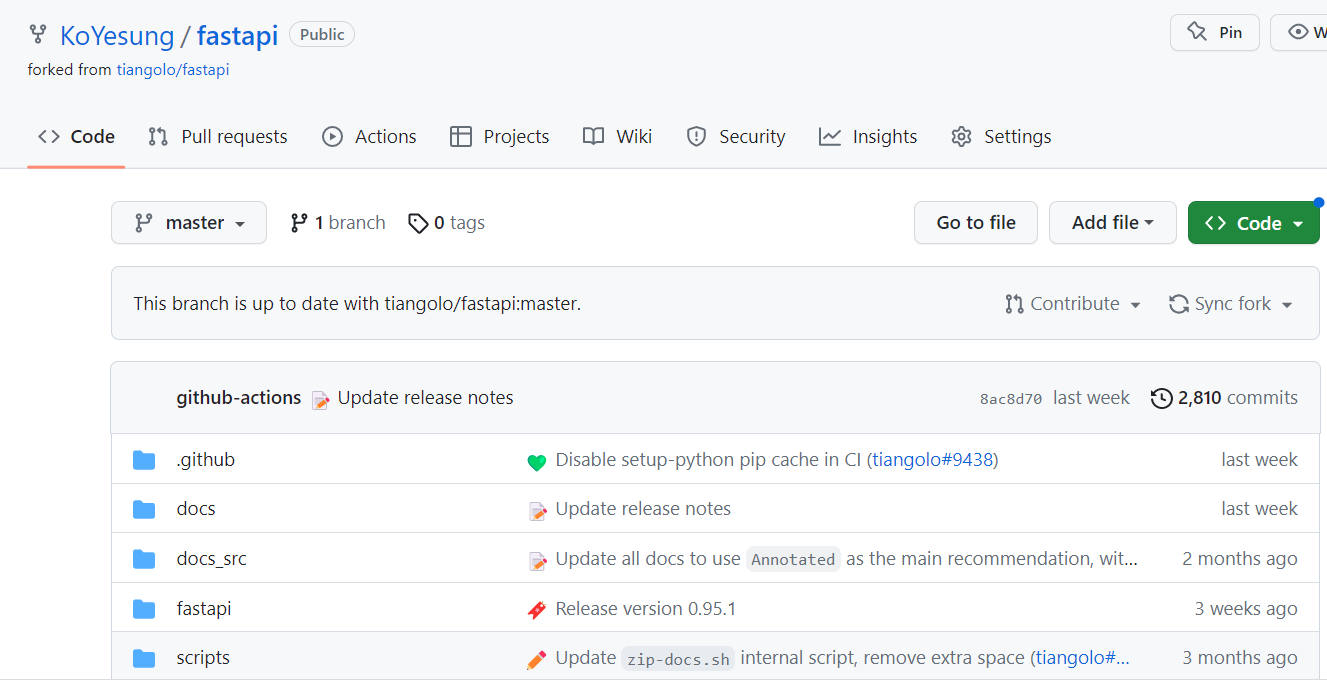
Task: Open the master branch dropdown
Action: 189,223
